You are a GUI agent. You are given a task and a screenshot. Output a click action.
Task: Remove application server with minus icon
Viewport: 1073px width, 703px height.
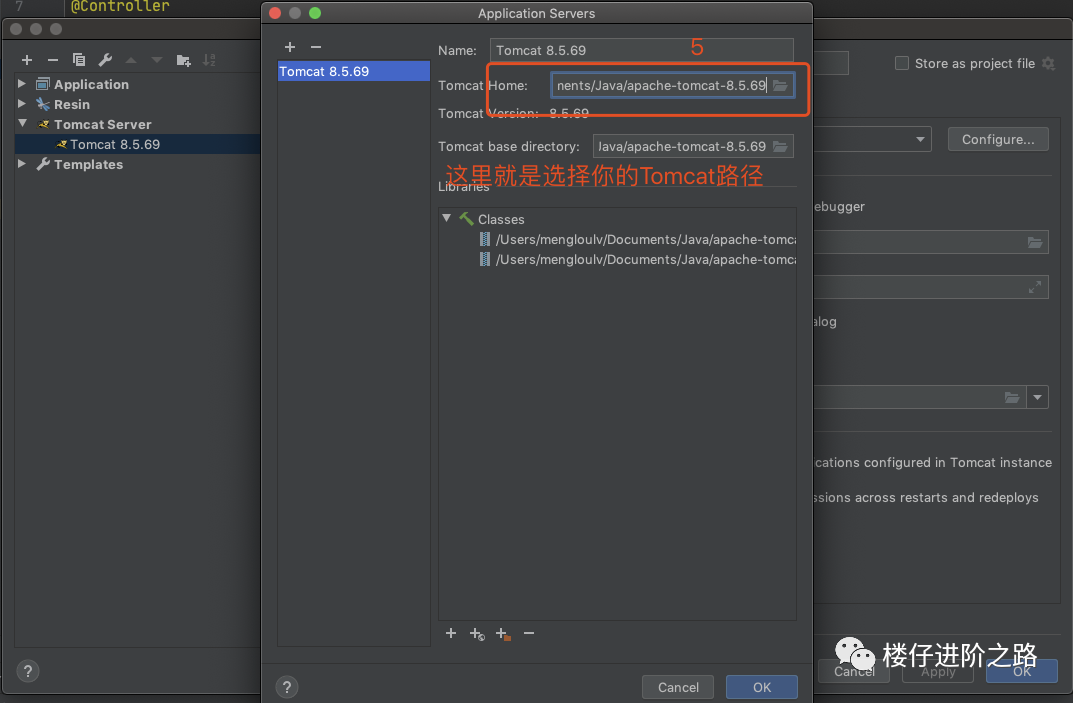pyautogui.click(x=315, y=47)
